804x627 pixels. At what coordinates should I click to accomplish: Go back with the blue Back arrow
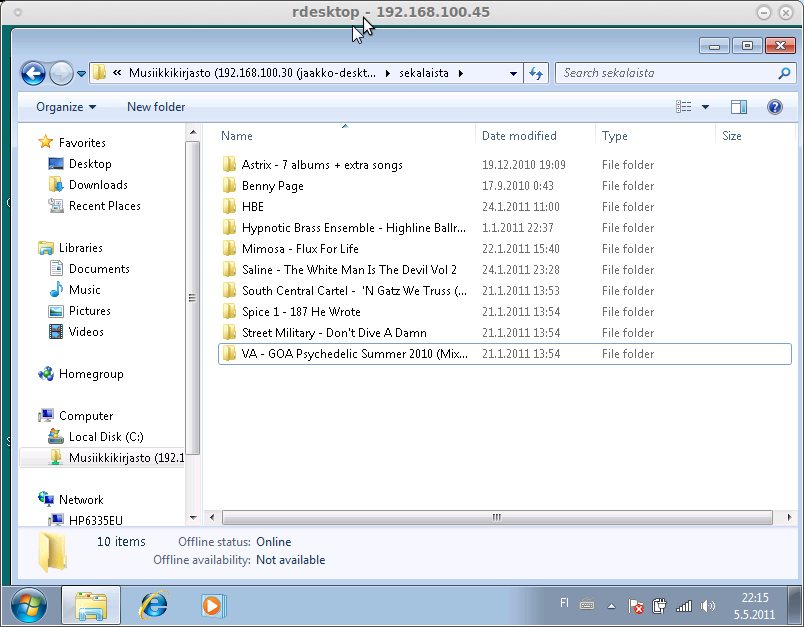tap(33, 74)
